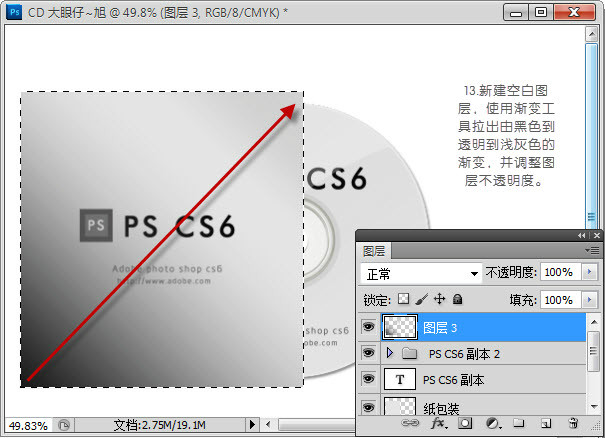This screenshot has height=438, width=605.
Task: Create new fill or adjustment layer
Action: pyautogui.click(x=492, y=425)
